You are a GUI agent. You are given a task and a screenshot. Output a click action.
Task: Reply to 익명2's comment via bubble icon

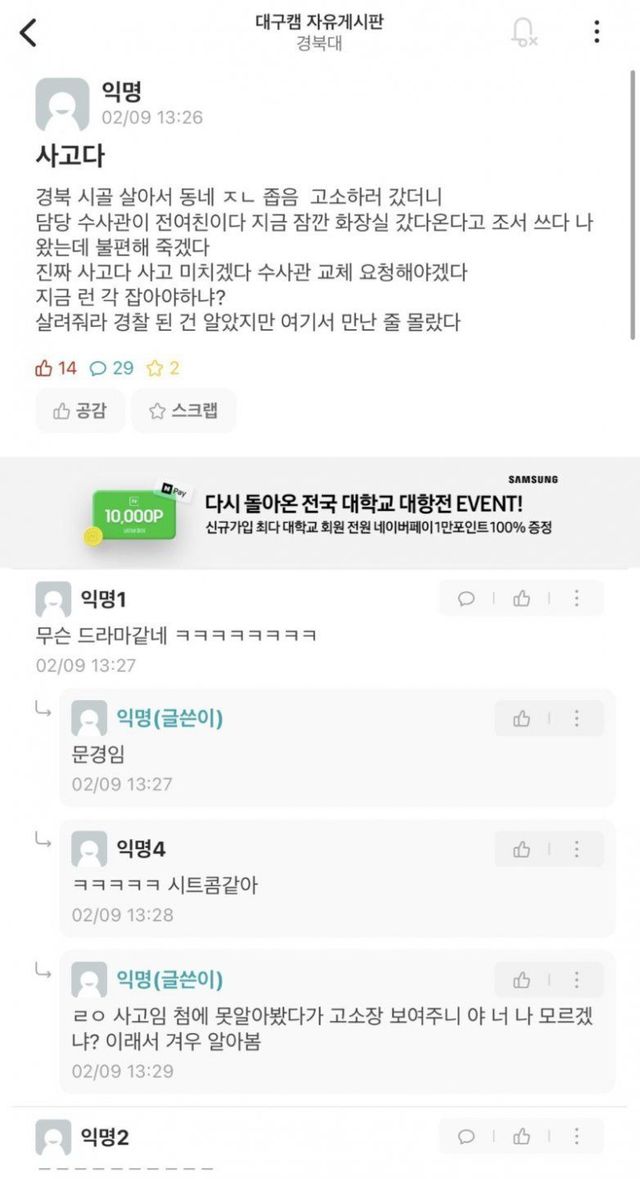click(x=466, y=1137)
